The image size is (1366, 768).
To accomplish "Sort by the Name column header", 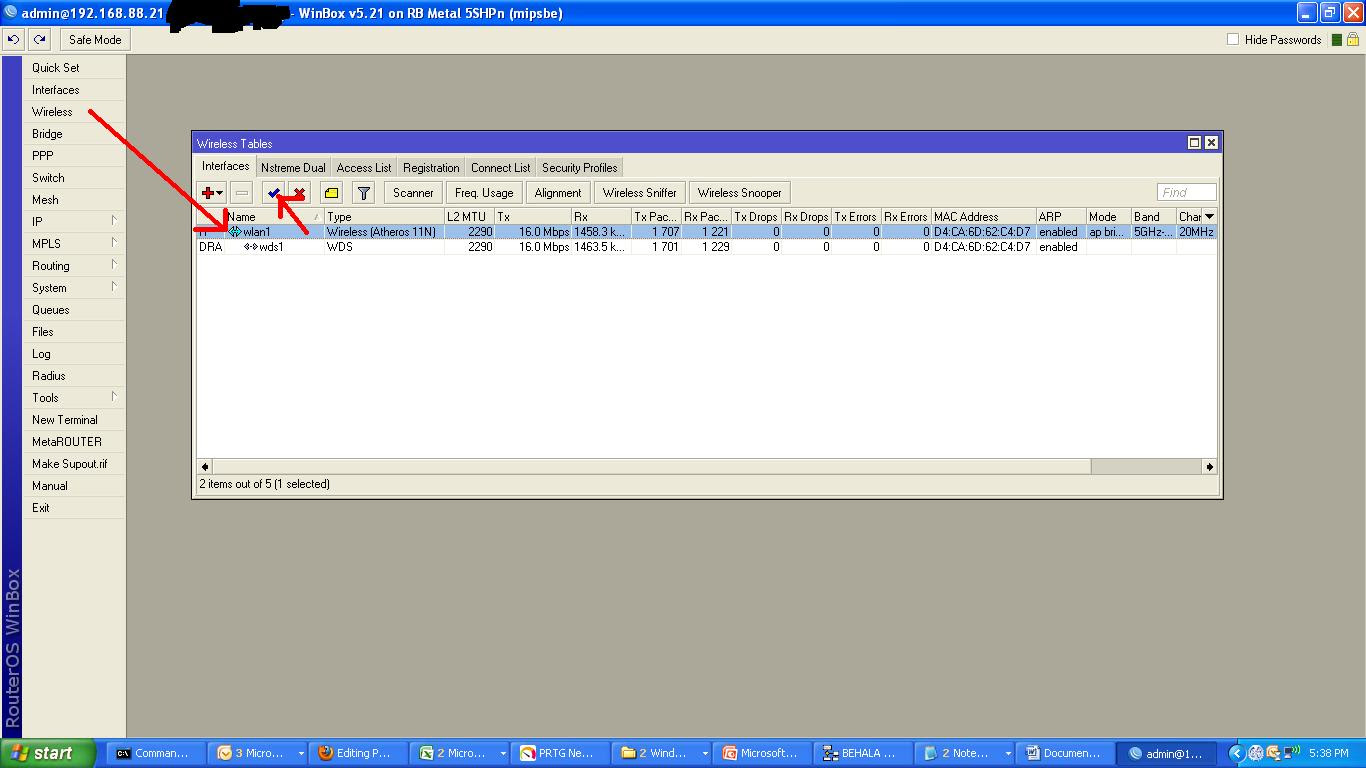I will point(274,217).
